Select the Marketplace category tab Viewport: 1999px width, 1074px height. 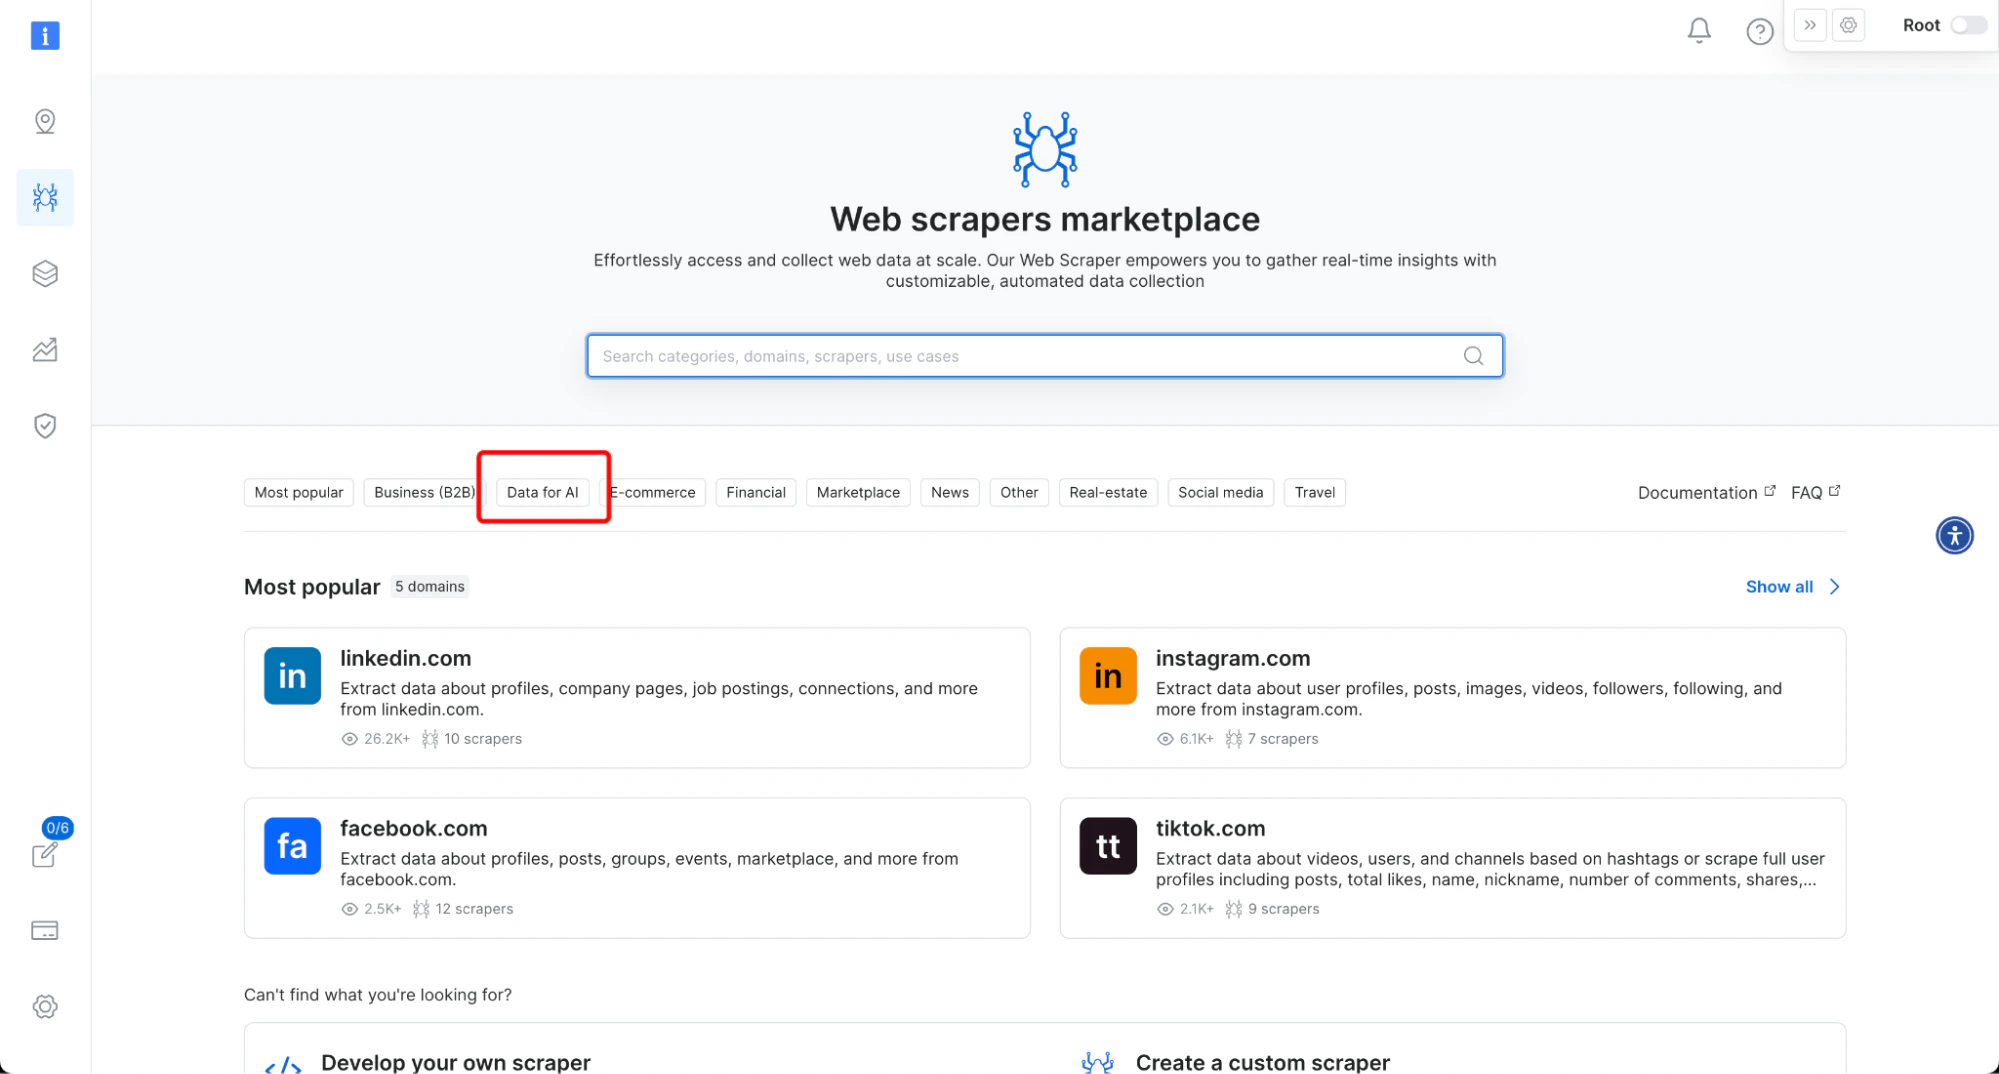pos(858,492)
